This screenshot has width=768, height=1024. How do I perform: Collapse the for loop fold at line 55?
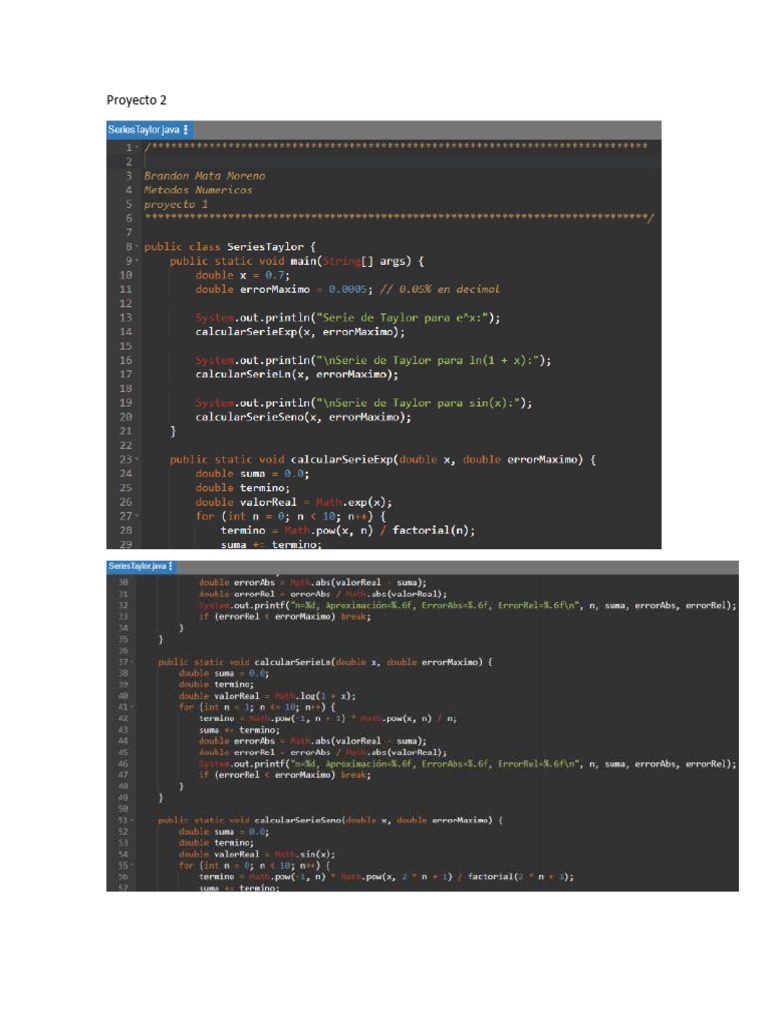(x=133, y=865)
